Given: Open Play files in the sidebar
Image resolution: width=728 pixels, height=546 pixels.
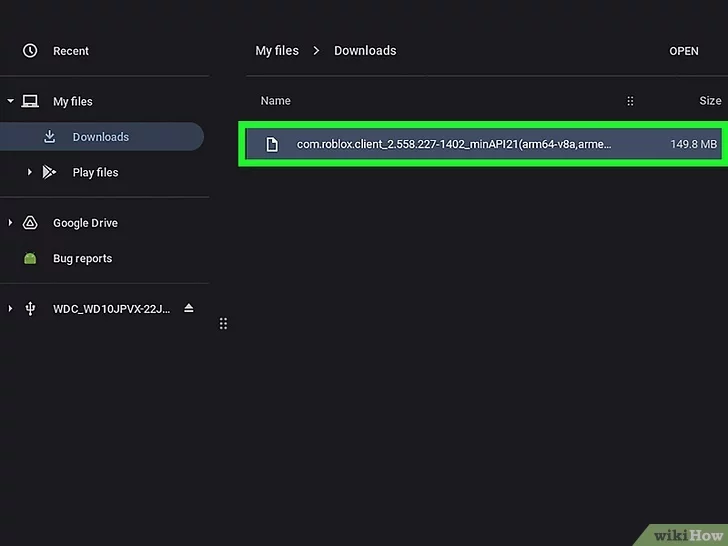Looking at the screenshot, I should pyautogui.click(x=95, y=172).
